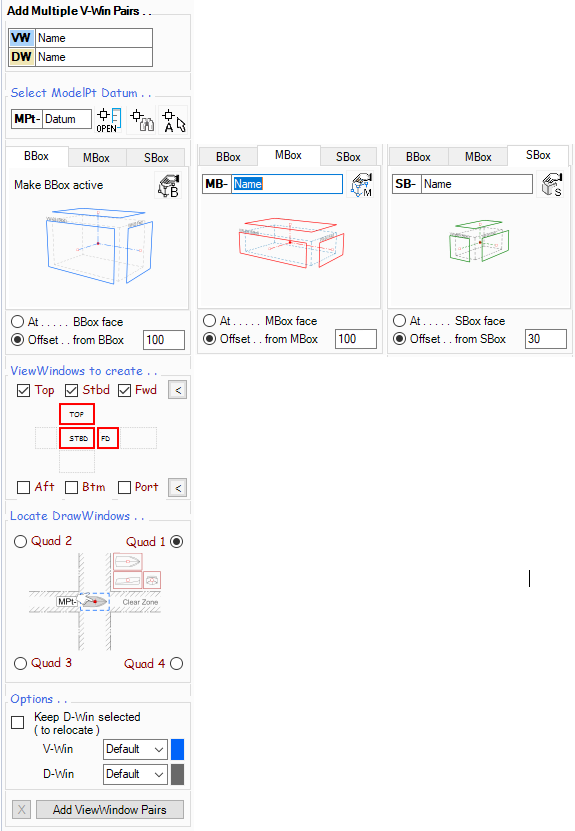The image size is (575, 831).
Task: Switch to the MBox tab in left panel
Action: pos(96,158)
